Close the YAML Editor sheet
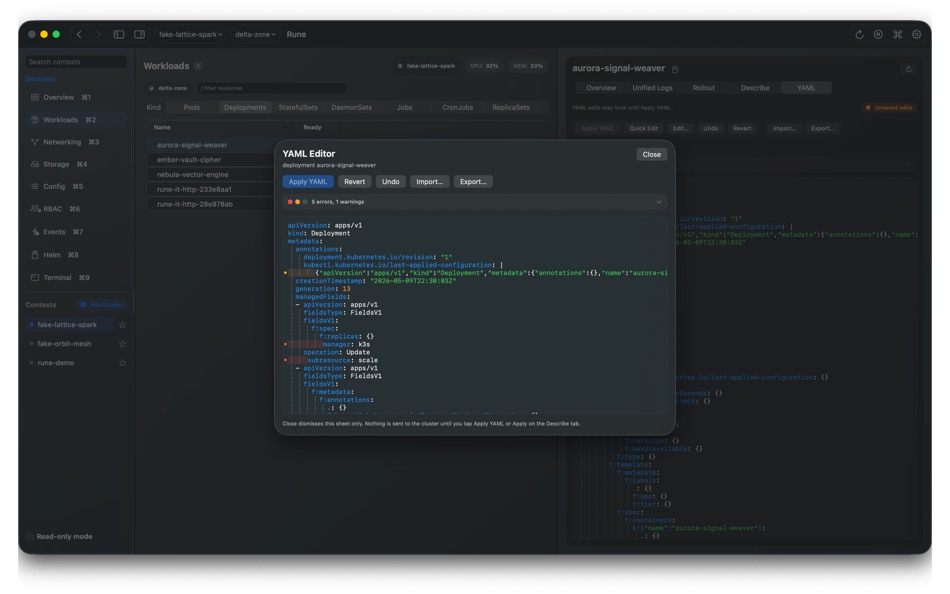This screenshot has width=950, height=594. click(x=651, y=155)
